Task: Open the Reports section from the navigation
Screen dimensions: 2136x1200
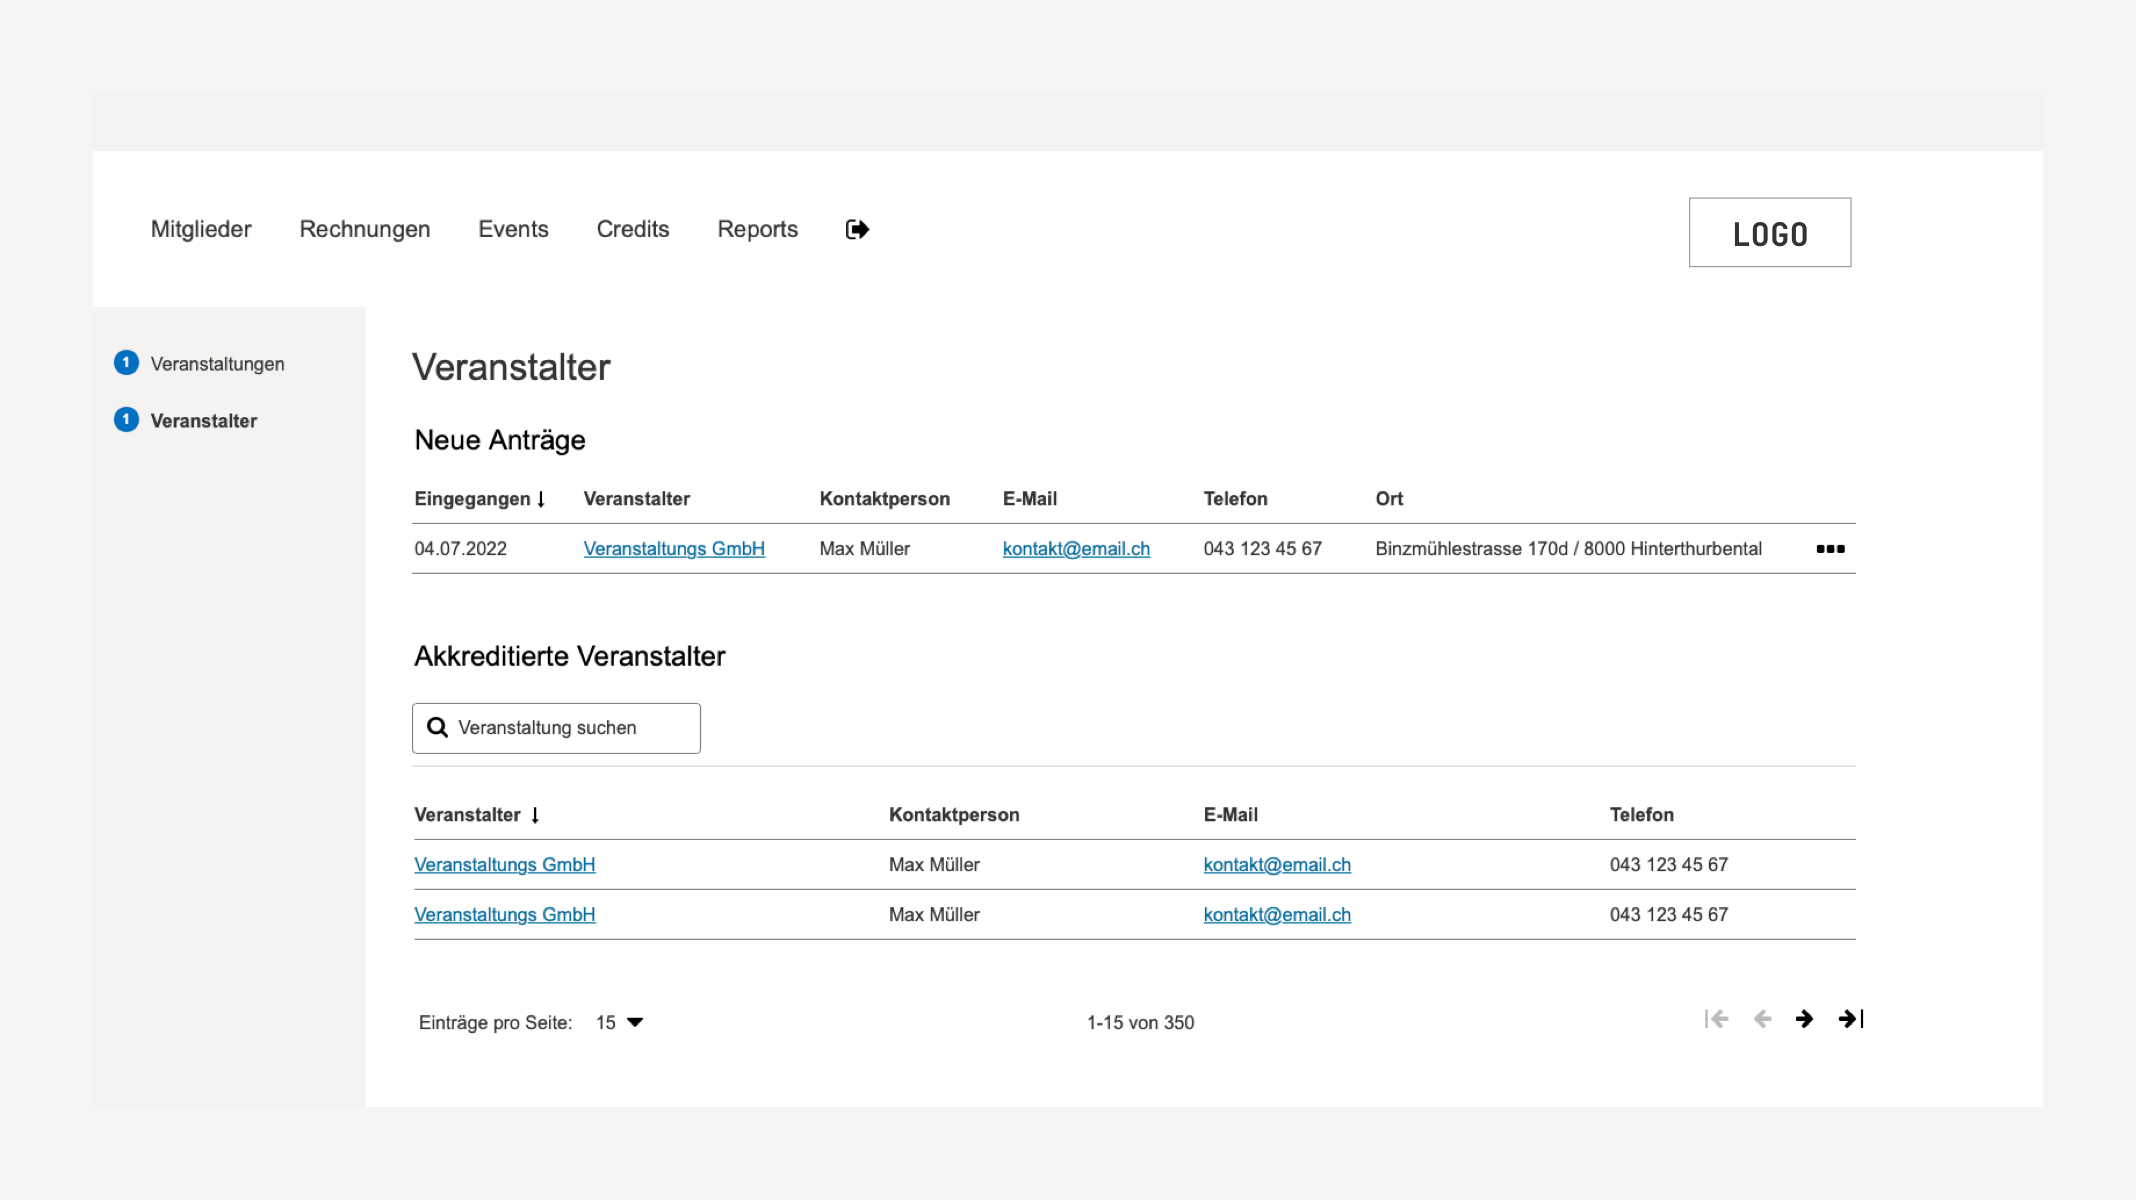Action: 756,229
